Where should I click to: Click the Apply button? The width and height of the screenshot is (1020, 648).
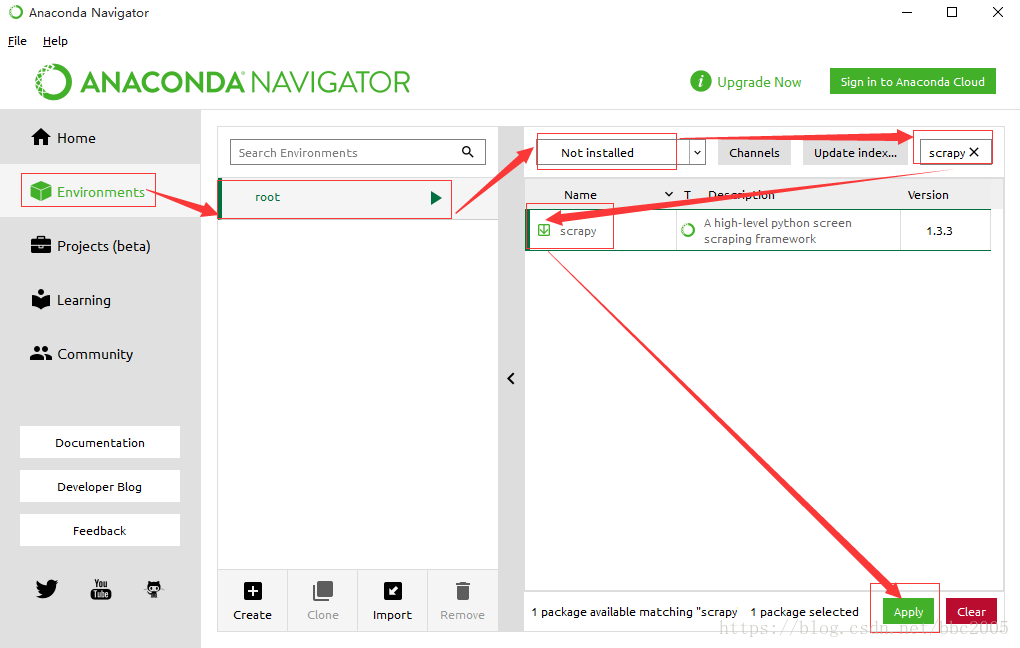click(908, 612)
